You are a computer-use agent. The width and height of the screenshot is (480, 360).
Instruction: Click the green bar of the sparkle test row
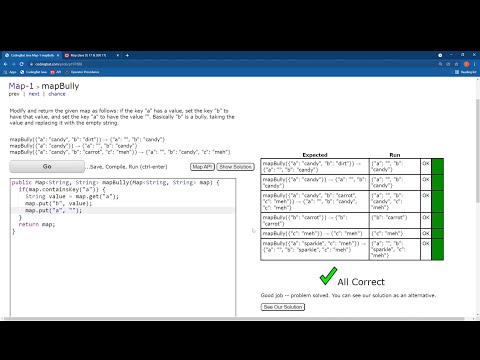click(x=437, y=249)
